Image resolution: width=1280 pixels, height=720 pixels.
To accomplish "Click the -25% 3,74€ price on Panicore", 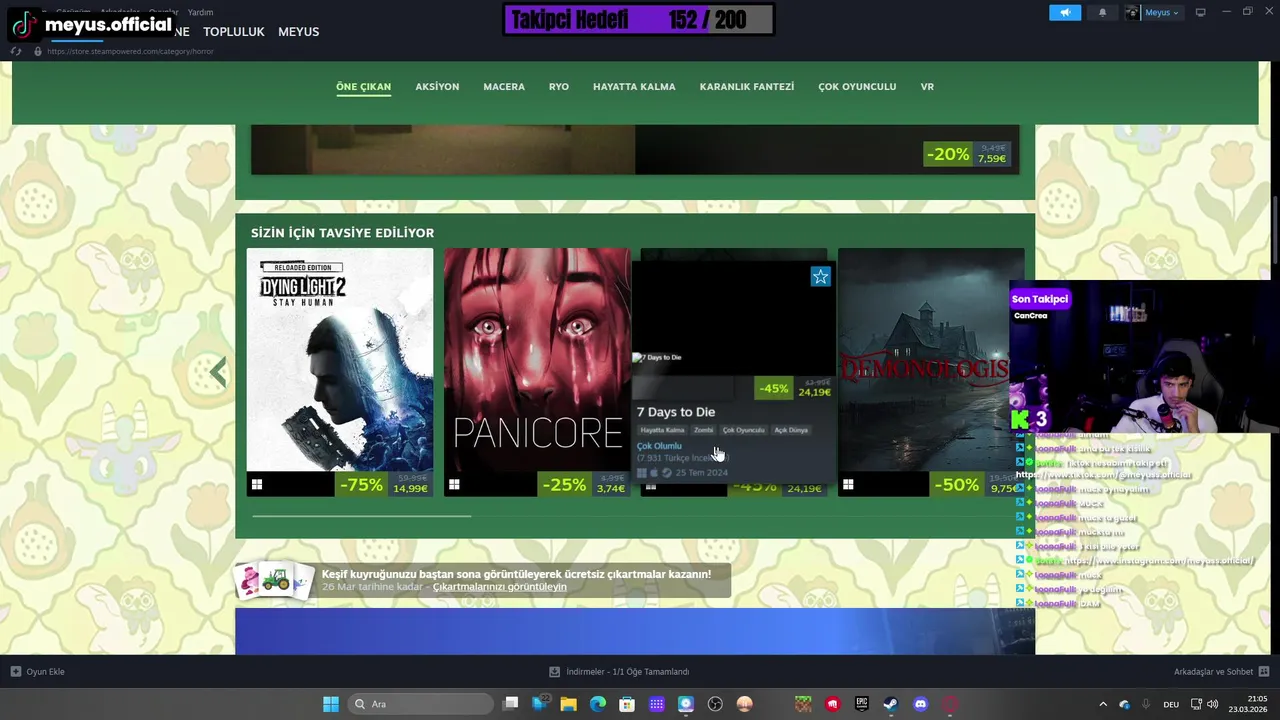I will tap(585, 485).
